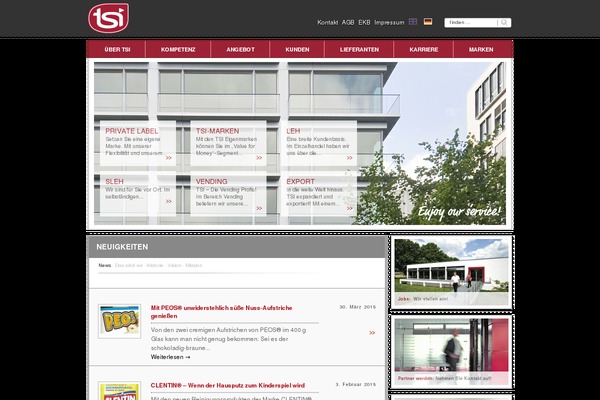Open the PEOS news article thumbnail
The height and width of the screenshot is (400, 600).
[119, 321]
